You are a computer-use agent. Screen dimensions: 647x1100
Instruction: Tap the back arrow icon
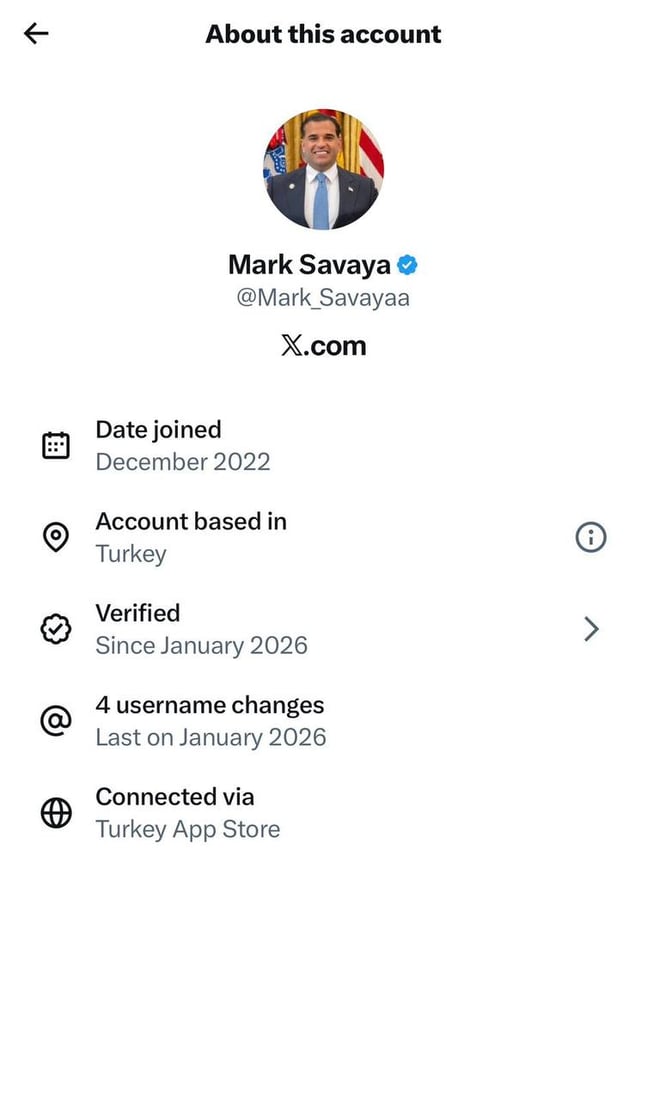pyautogui.click(x=36, y=34)
